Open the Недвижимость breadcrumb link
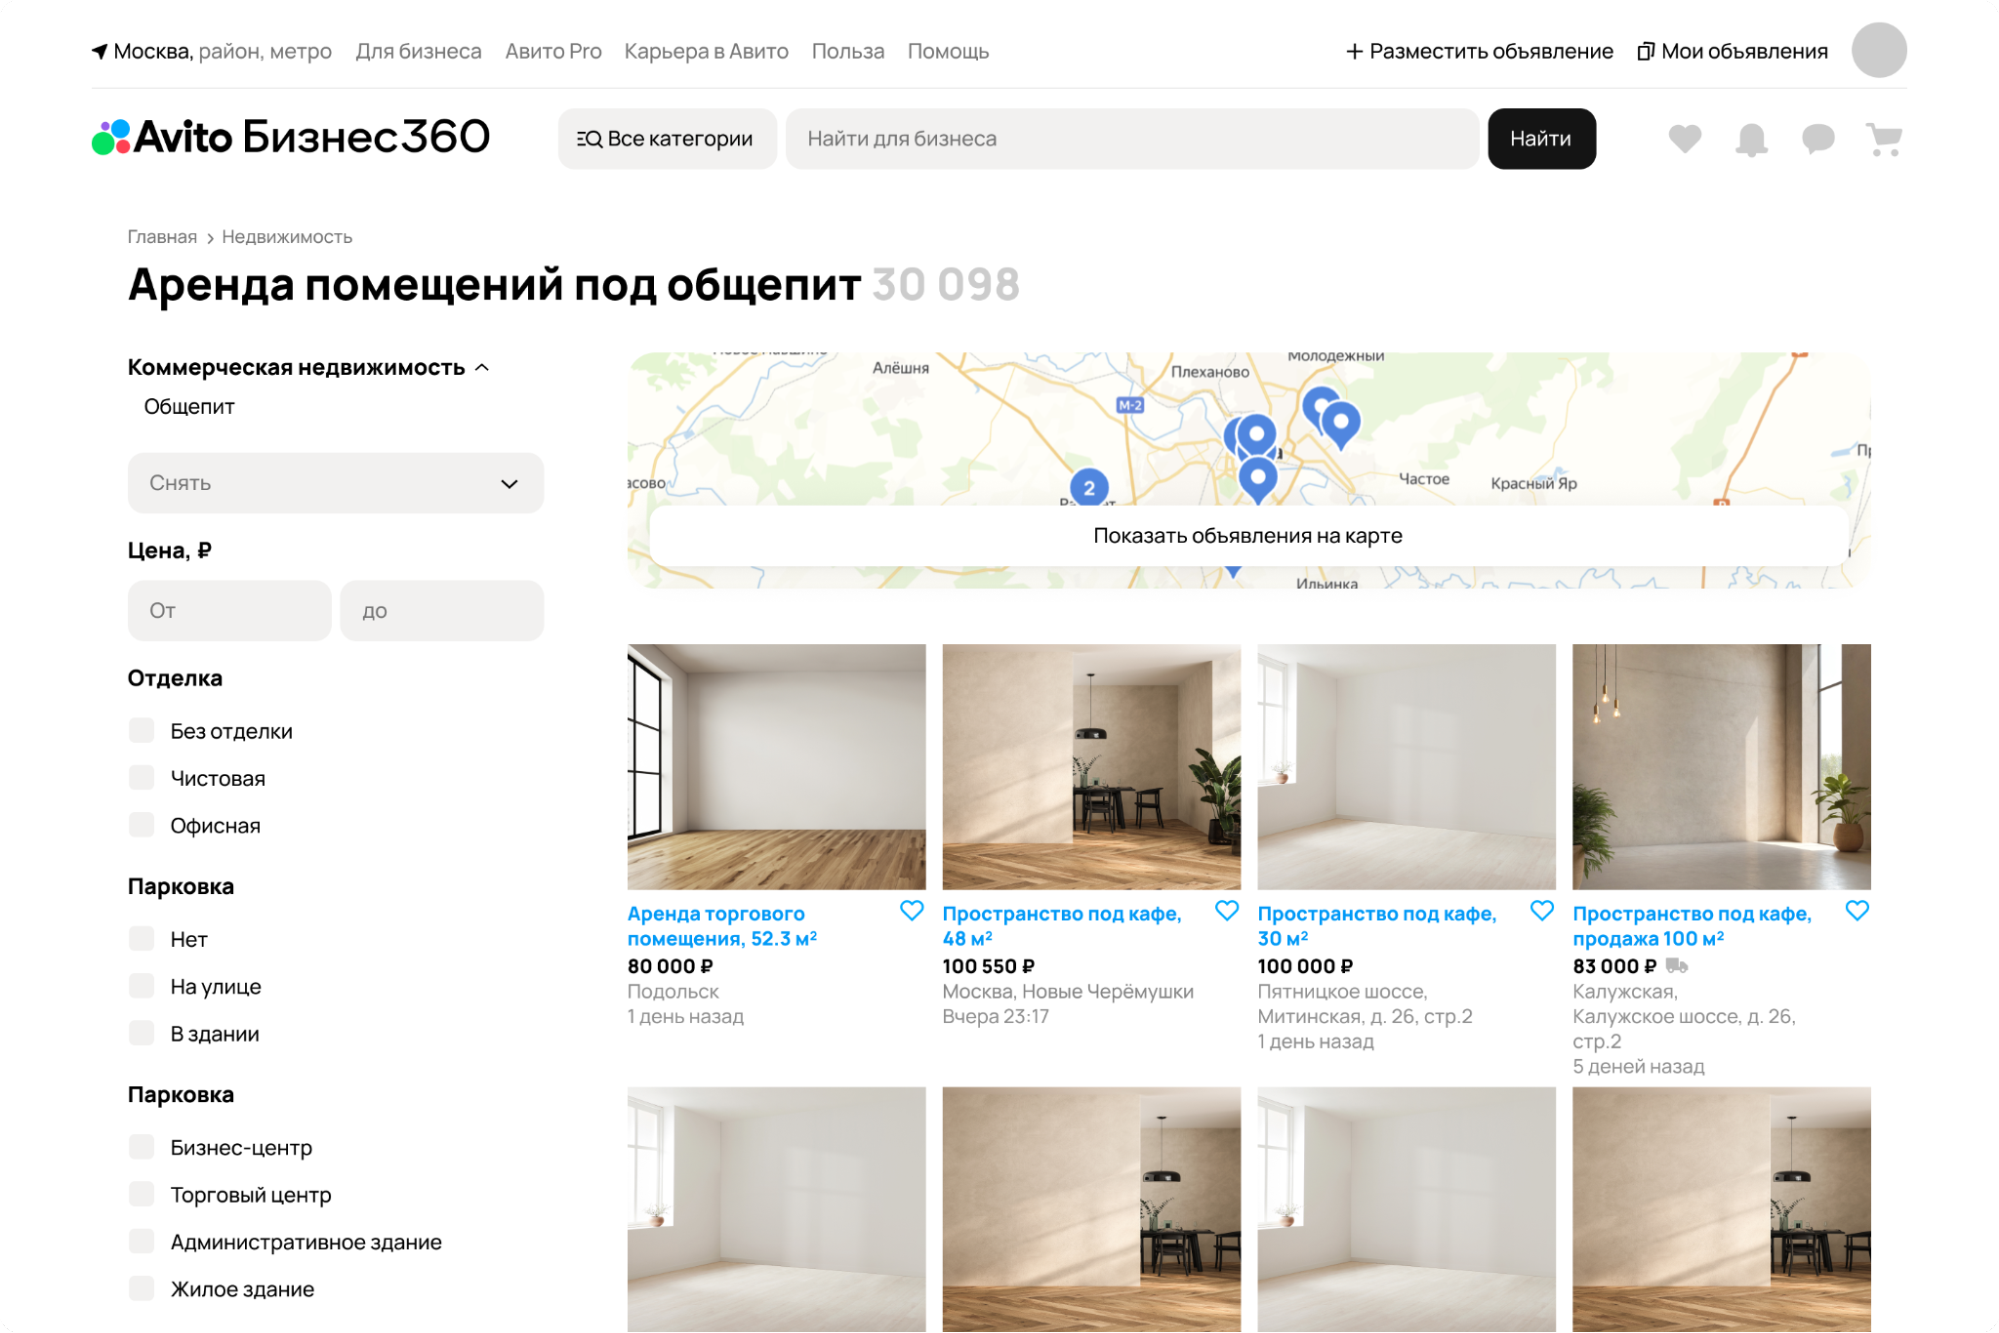1999x1333 pixels. coord(287,237)
